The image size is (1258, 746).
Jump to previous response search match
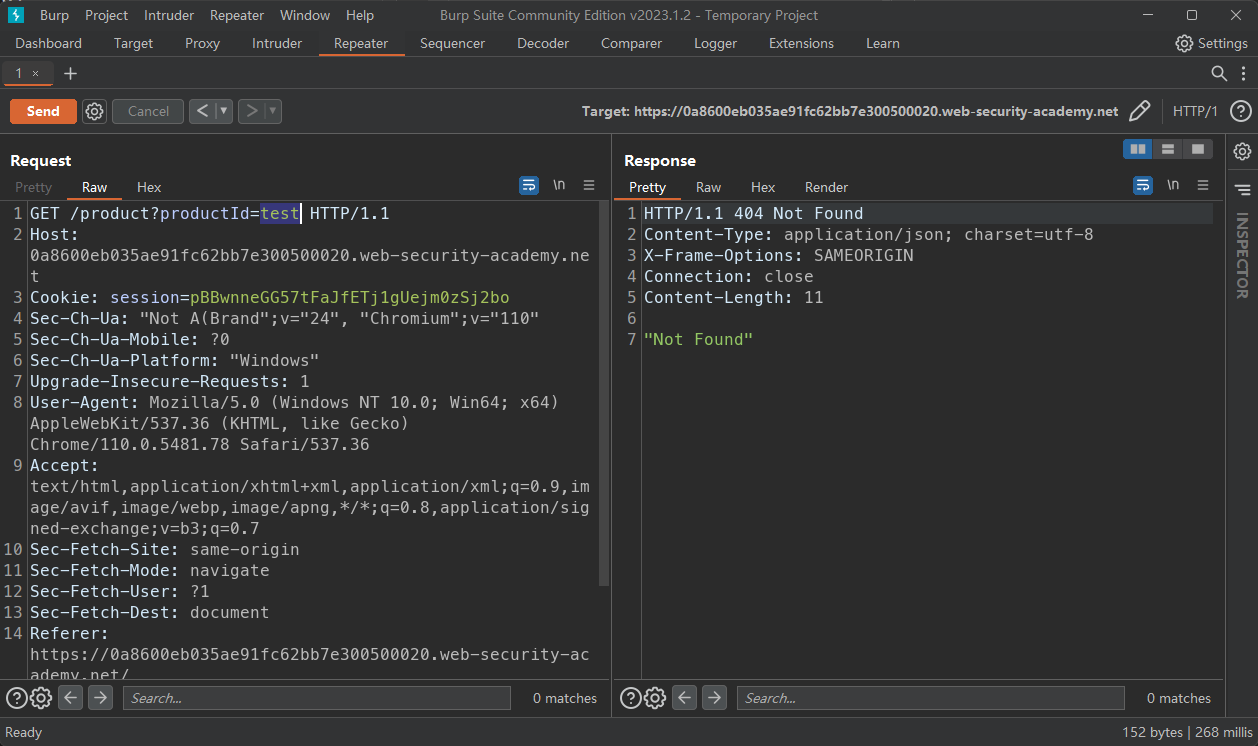pyautogui.click(x=684, y=698)
